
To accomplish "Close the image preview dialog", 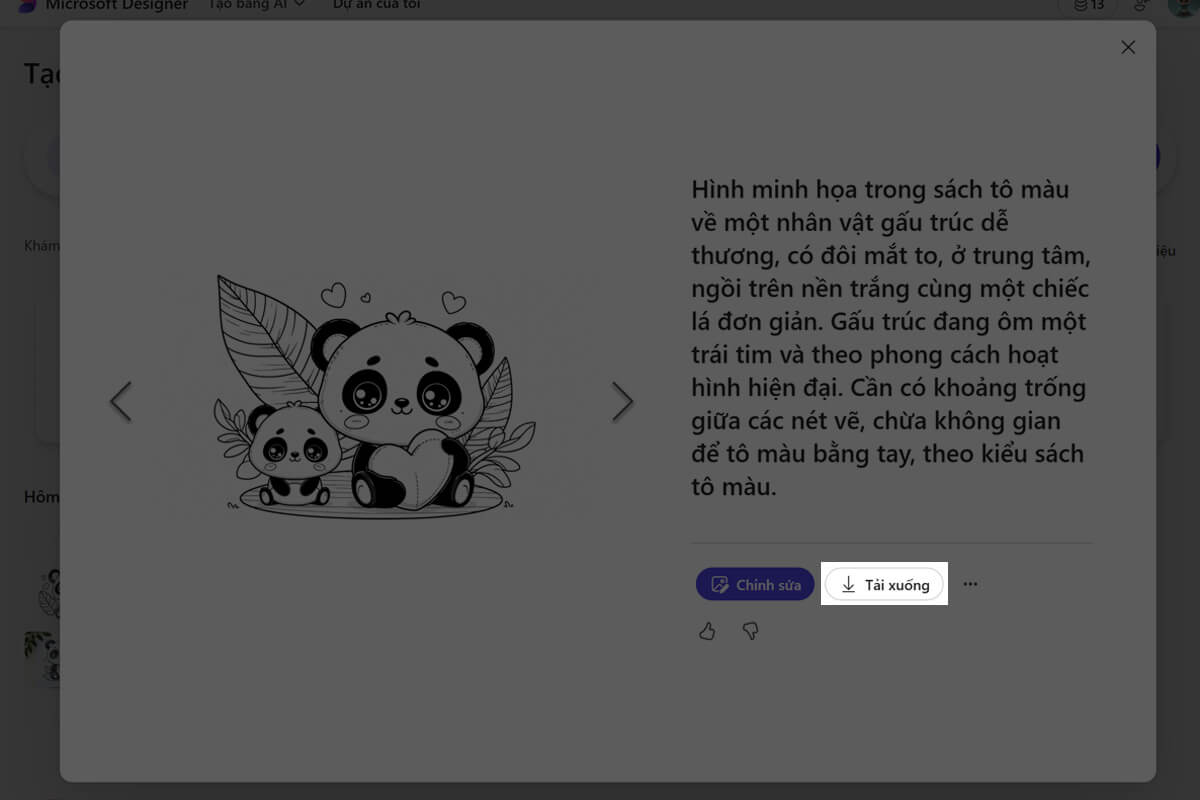I will click(x=1128, y=47).
